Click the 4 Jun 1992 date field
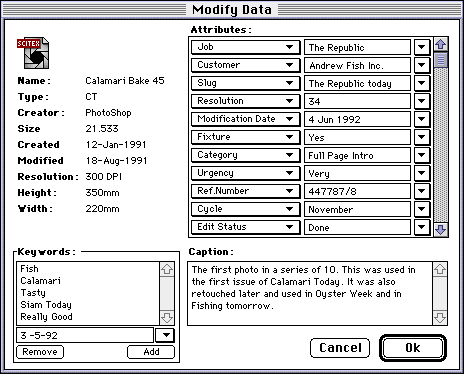The image size is (464, 374). pyautogui.click(x=357, y=119)
